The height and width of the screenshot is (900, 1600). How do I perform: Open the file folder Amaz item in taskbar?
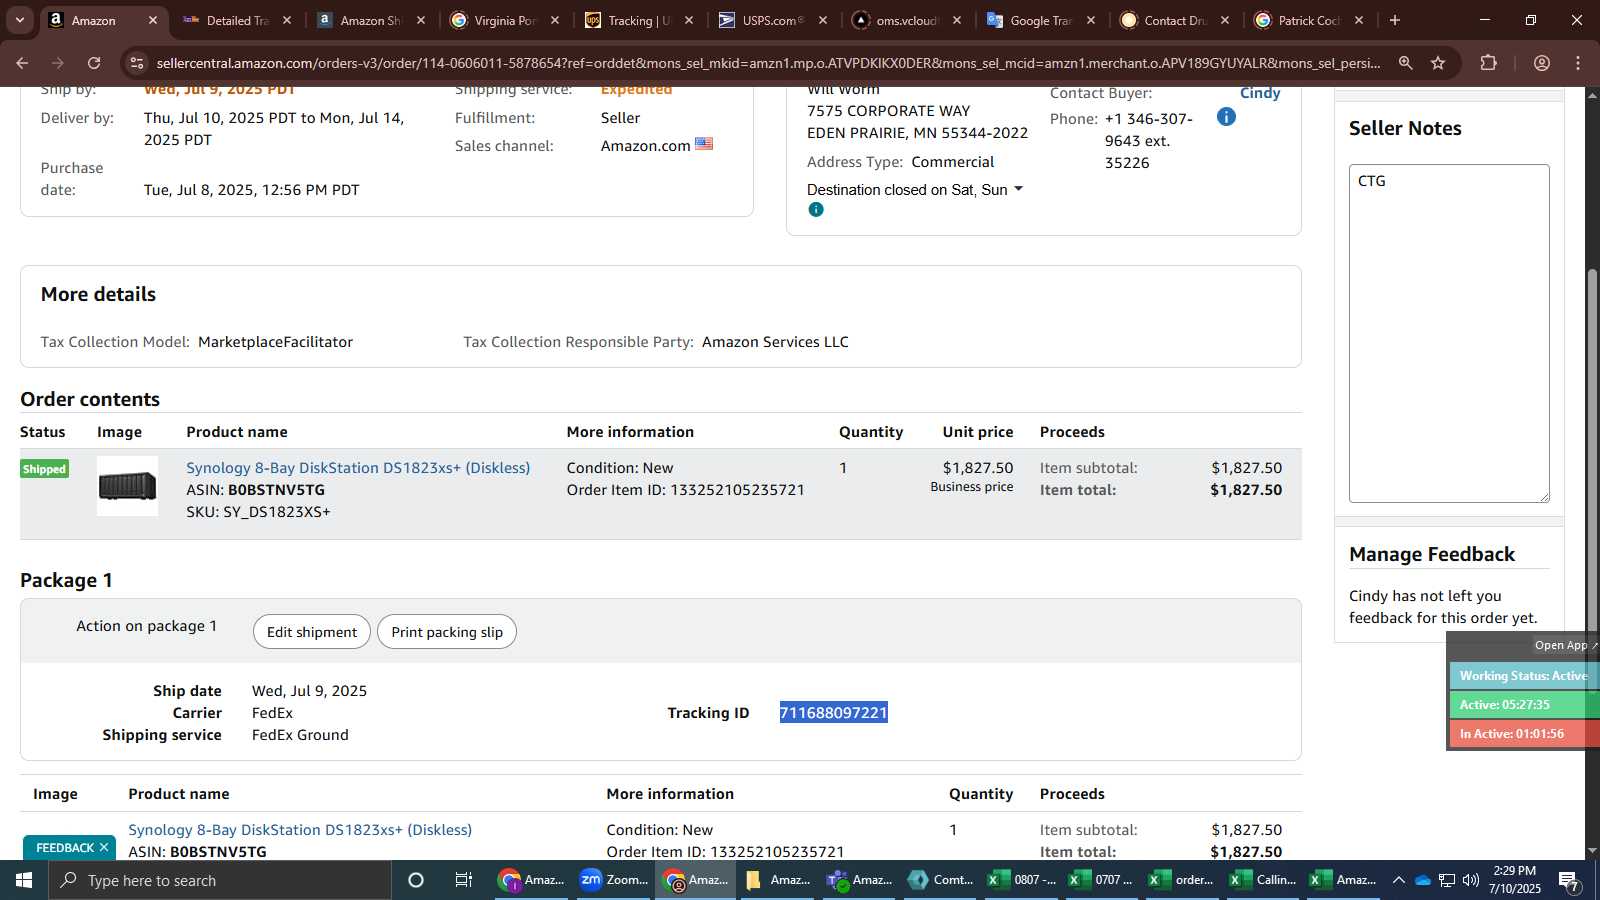point(777,880)
